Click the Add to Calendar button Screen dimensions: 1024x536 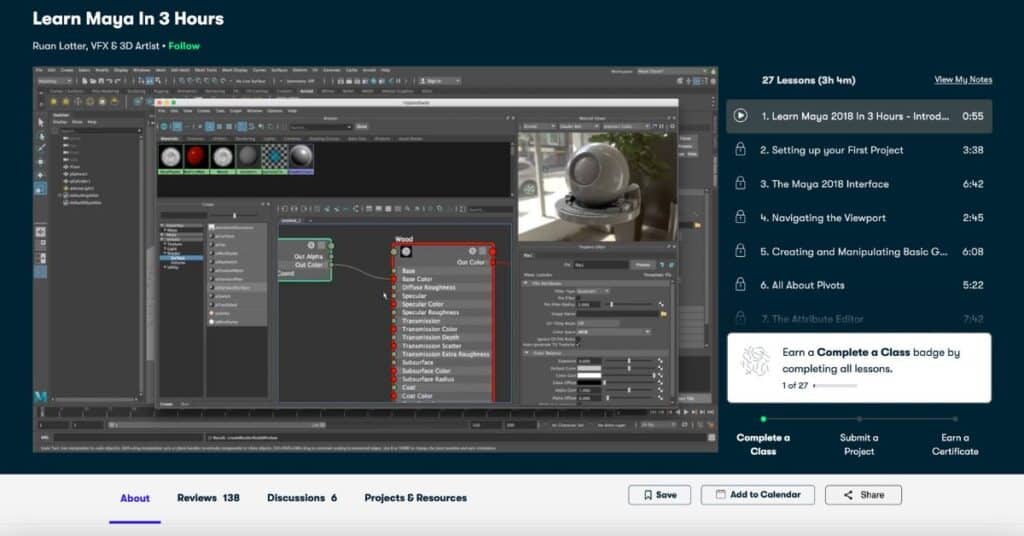[x=758, y=495]
